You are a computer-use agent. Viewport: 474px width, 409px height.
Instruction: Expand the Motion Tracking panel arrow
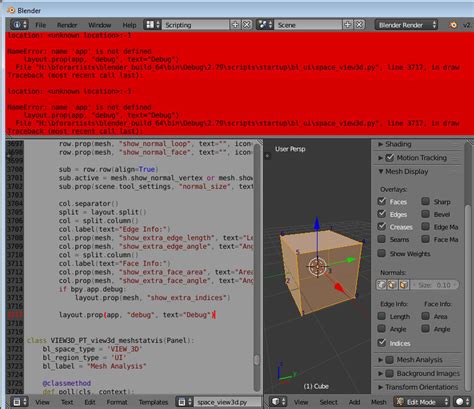tap(380, 158)
